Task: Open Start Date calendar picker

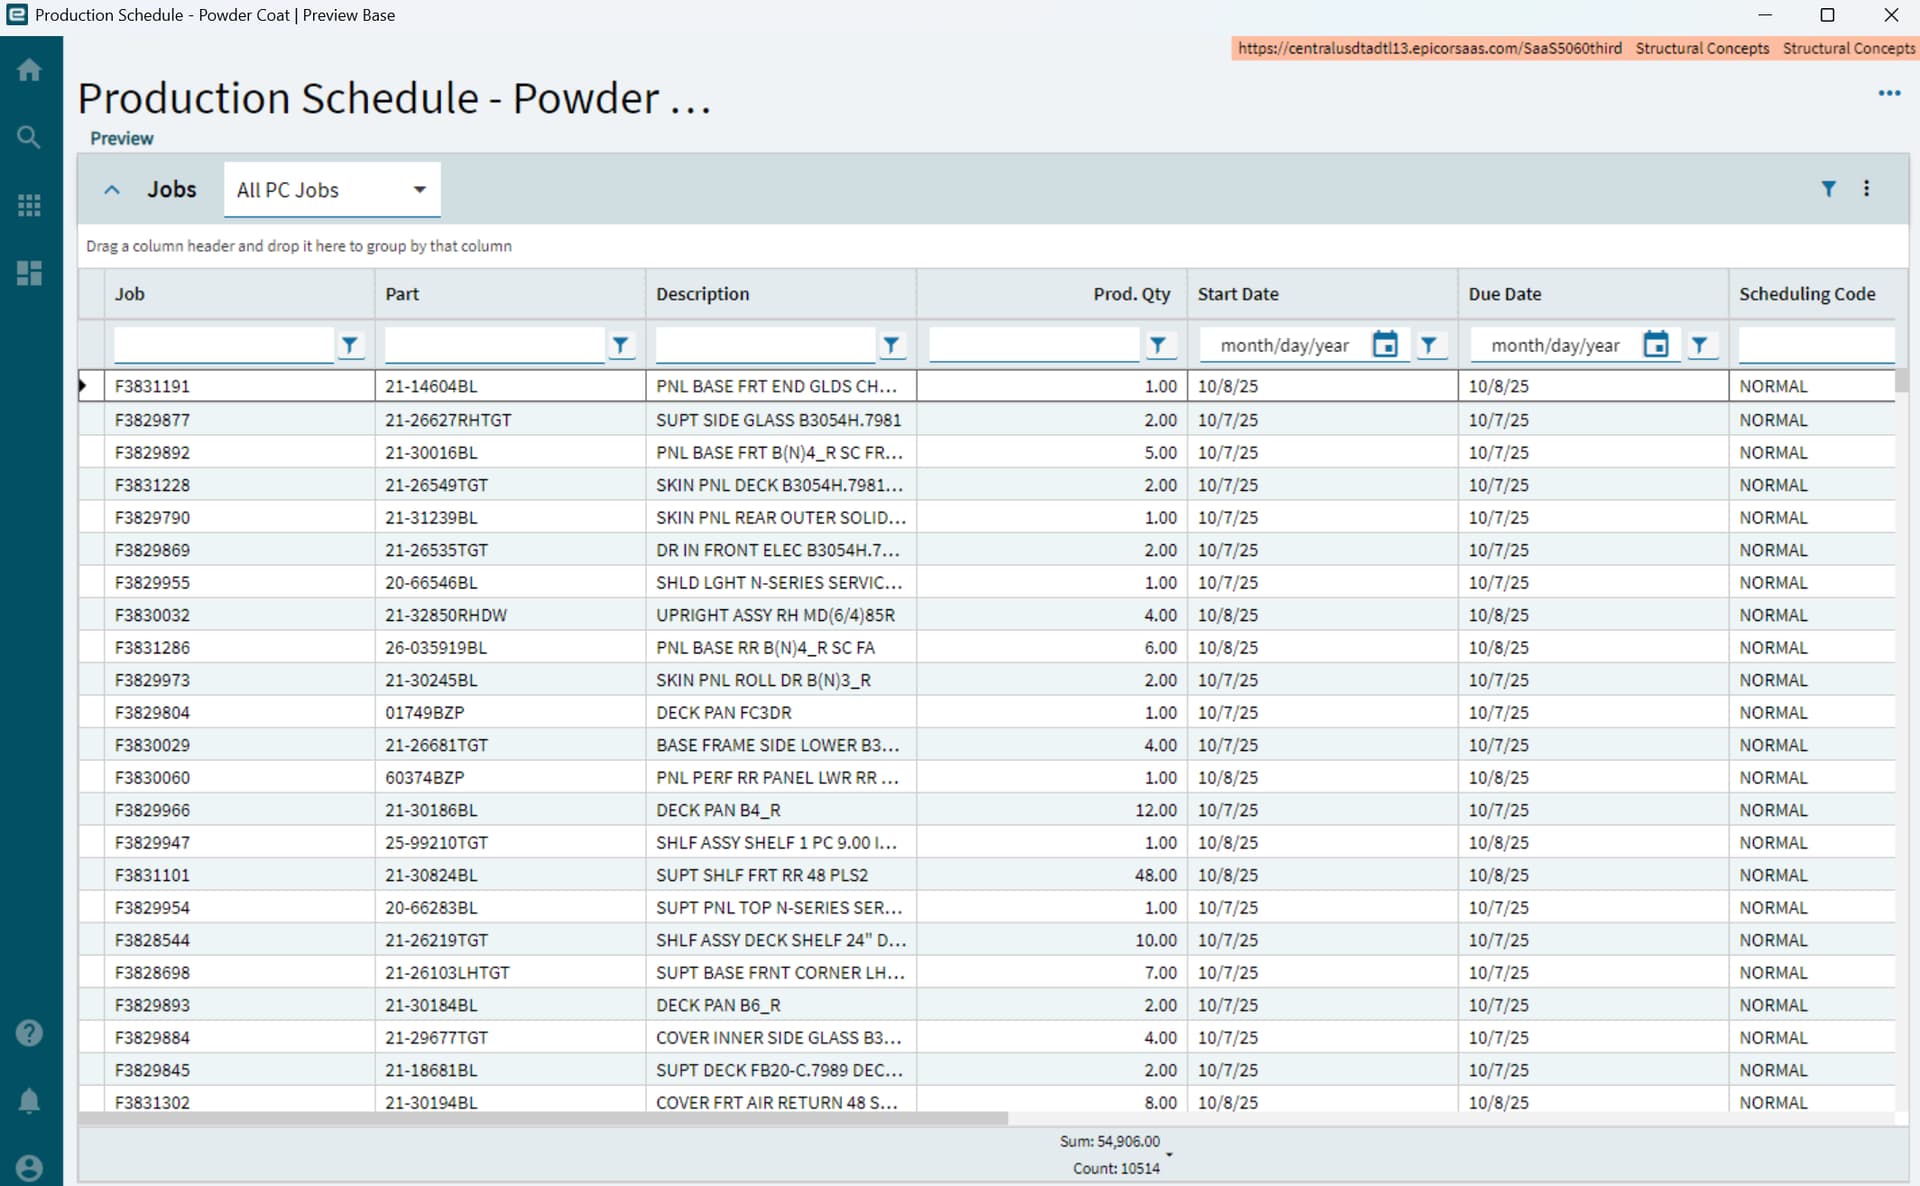Action: 1385,345
